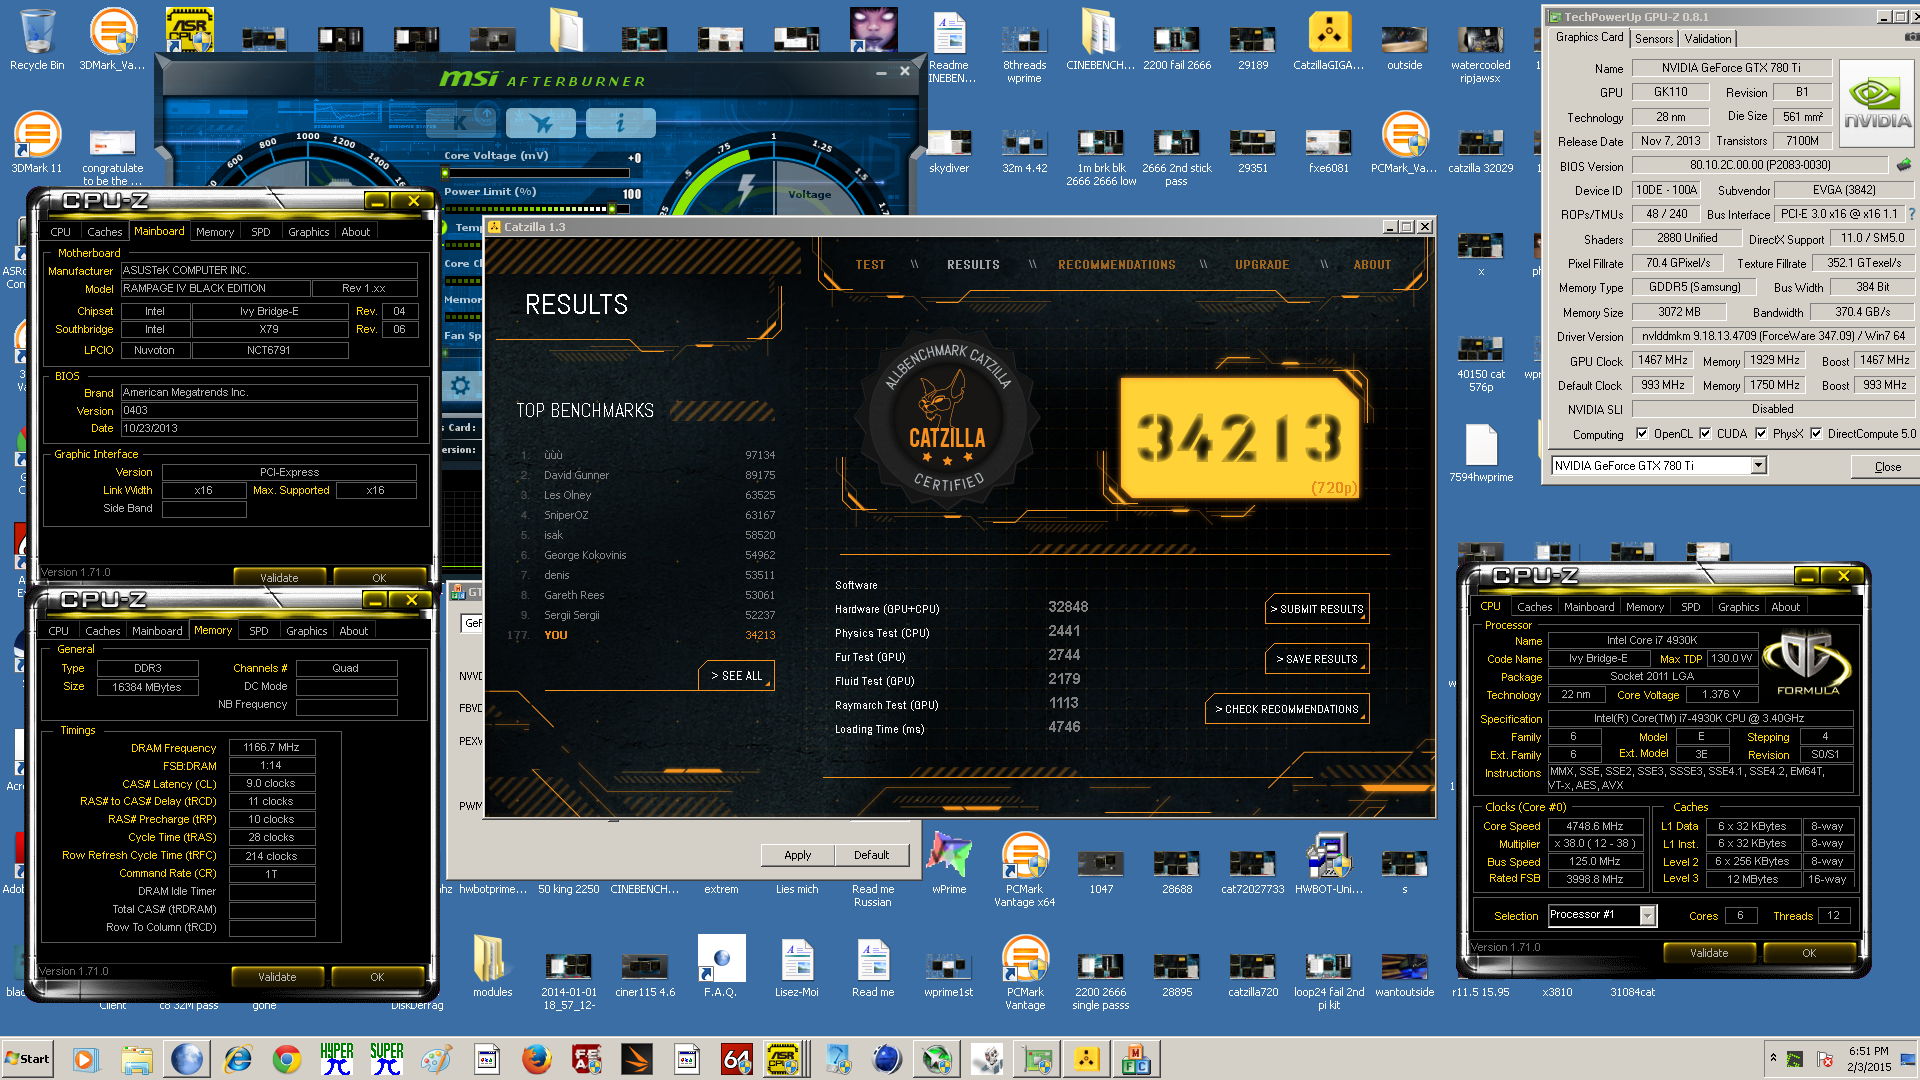
Task: Click the 34213 score badge in Catzilla
Action: [1239, 438]
